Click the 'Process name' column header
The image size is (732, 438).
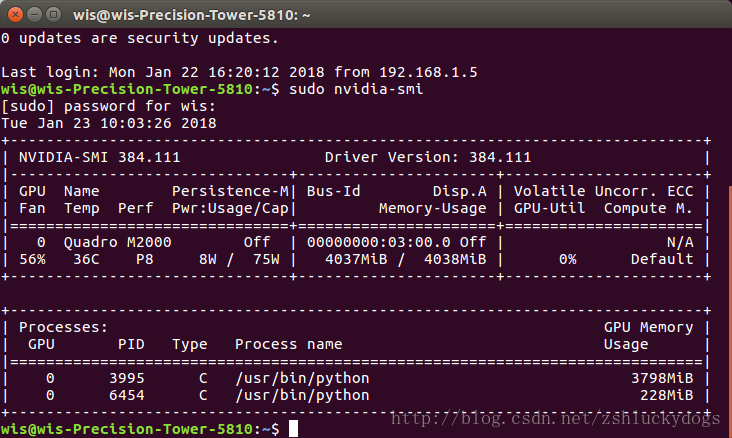coord(289,344)
